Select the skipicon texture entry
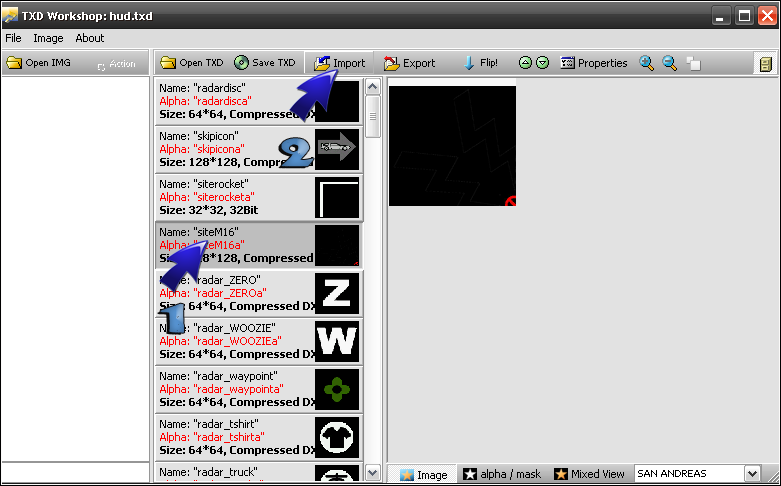This screenshot has width=781, height=486. click(x=259, y=149)
